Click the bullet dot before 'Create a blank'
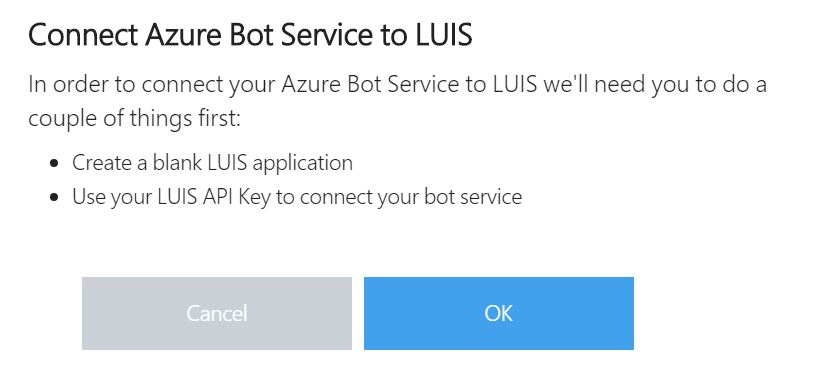Image resolution: width=826 pixels, height=387 pixels. [54, 163]
